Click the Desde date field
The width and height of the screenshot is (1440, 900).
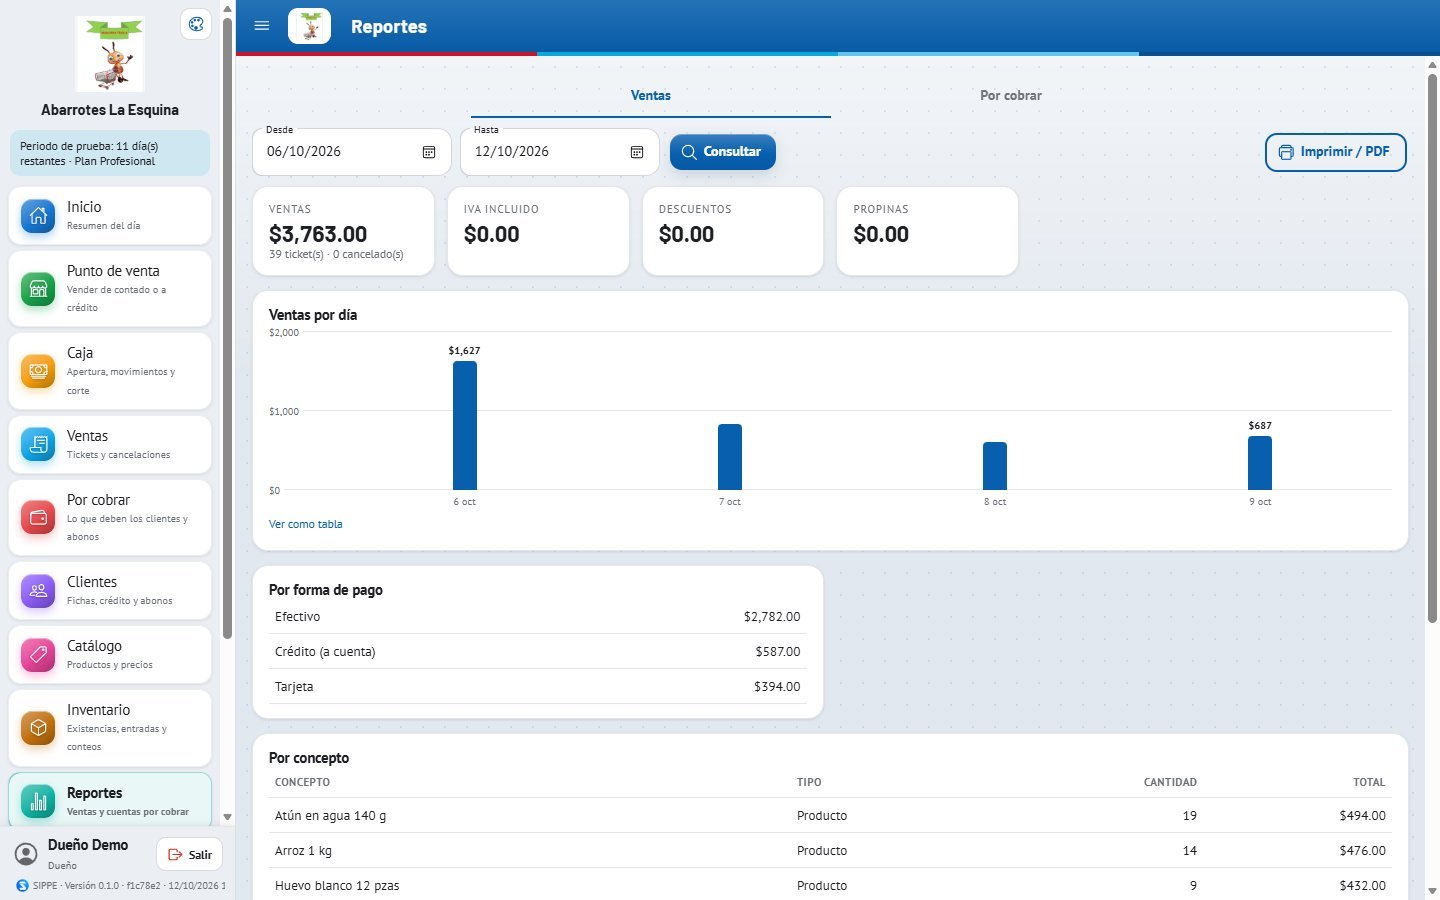click(352, 152)
